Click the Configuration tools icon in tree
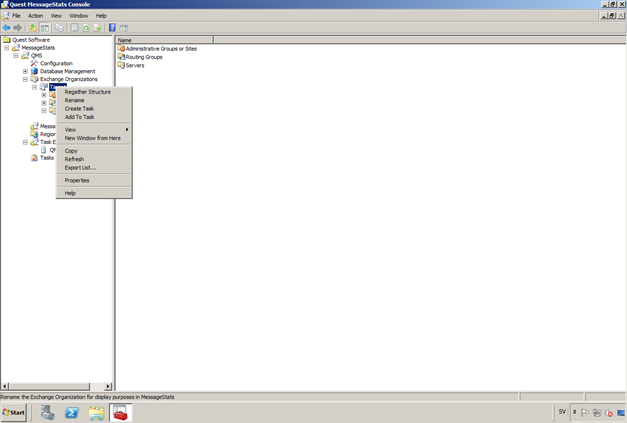Image resolution: width=627 pixels, height=423 pixels. 34,63
